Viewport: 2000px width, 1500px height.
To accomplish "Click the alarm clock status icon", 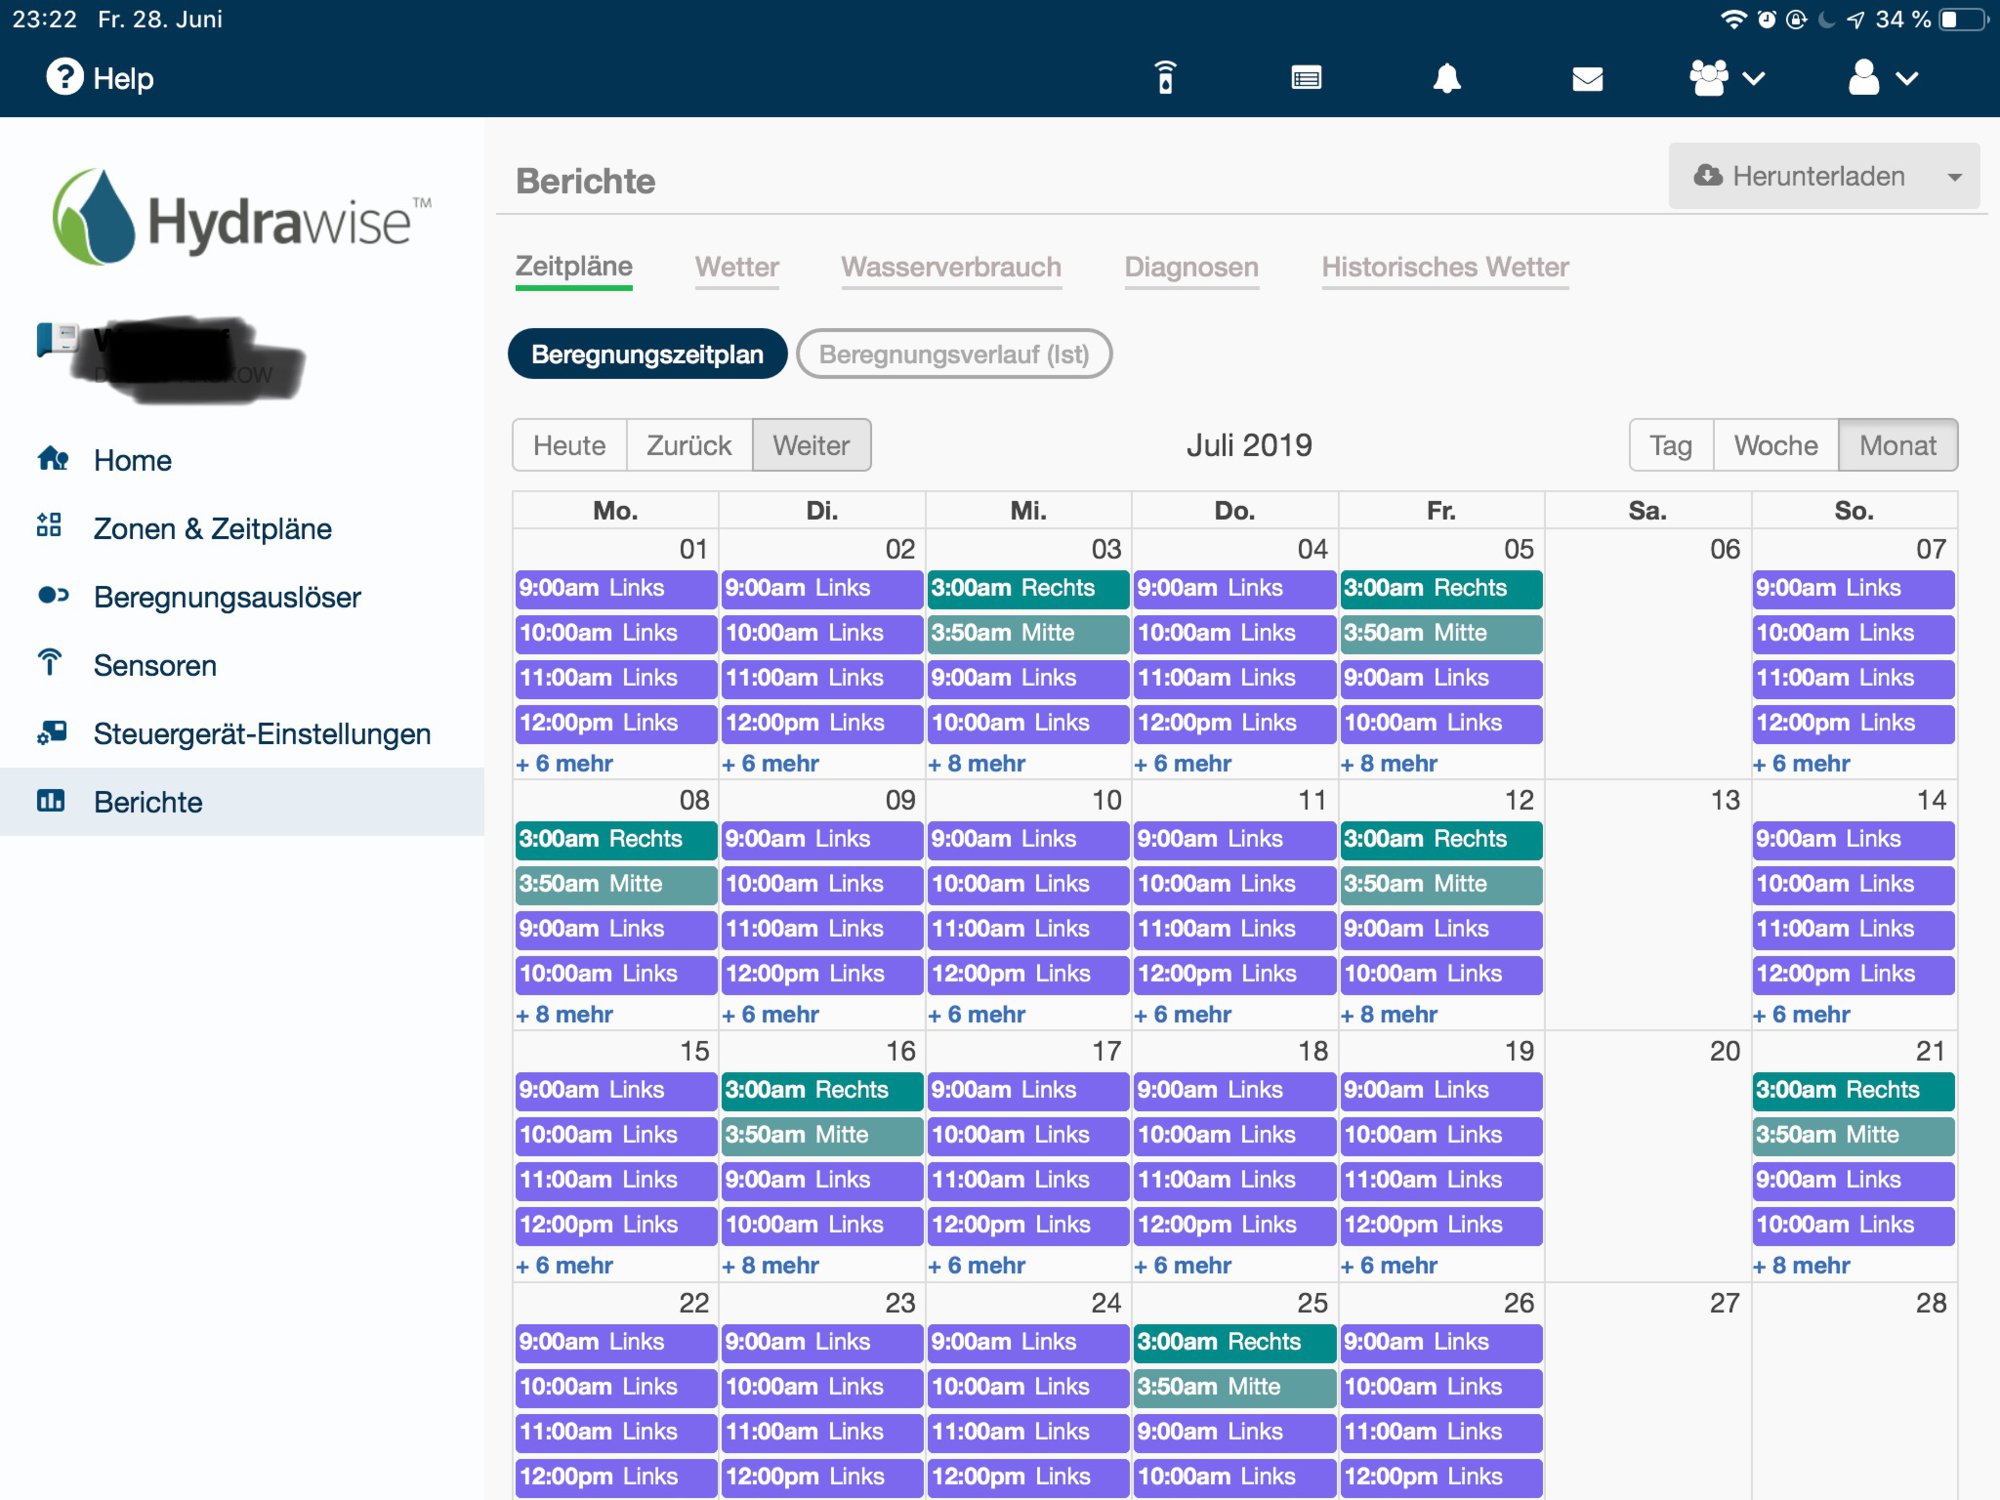I will pos(1767,19).
